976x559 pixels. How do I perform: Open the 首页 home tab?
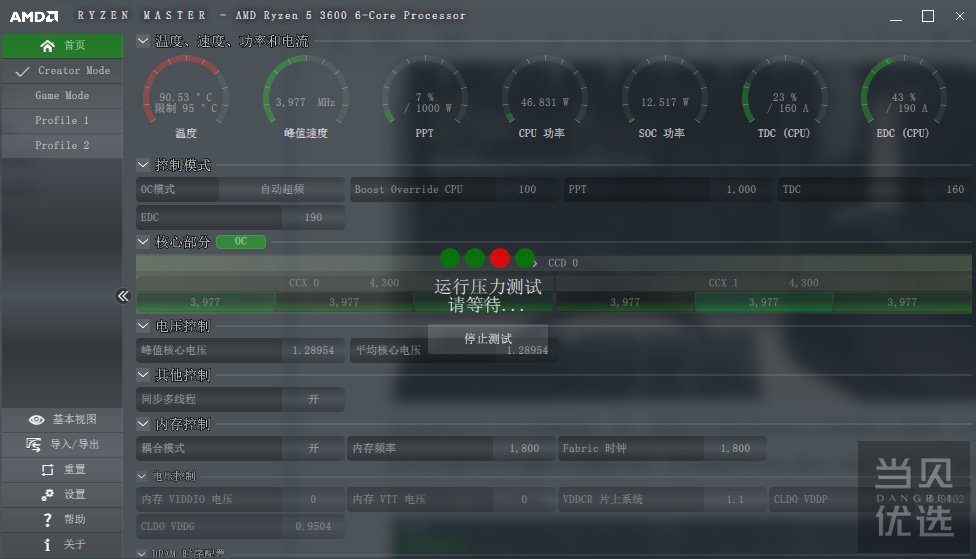(x=62, y=45)
